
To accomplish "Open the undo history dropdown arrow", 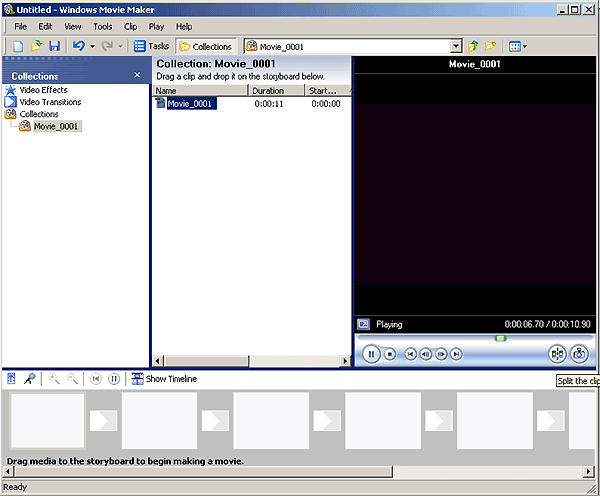I will click(x=92, y=47).
